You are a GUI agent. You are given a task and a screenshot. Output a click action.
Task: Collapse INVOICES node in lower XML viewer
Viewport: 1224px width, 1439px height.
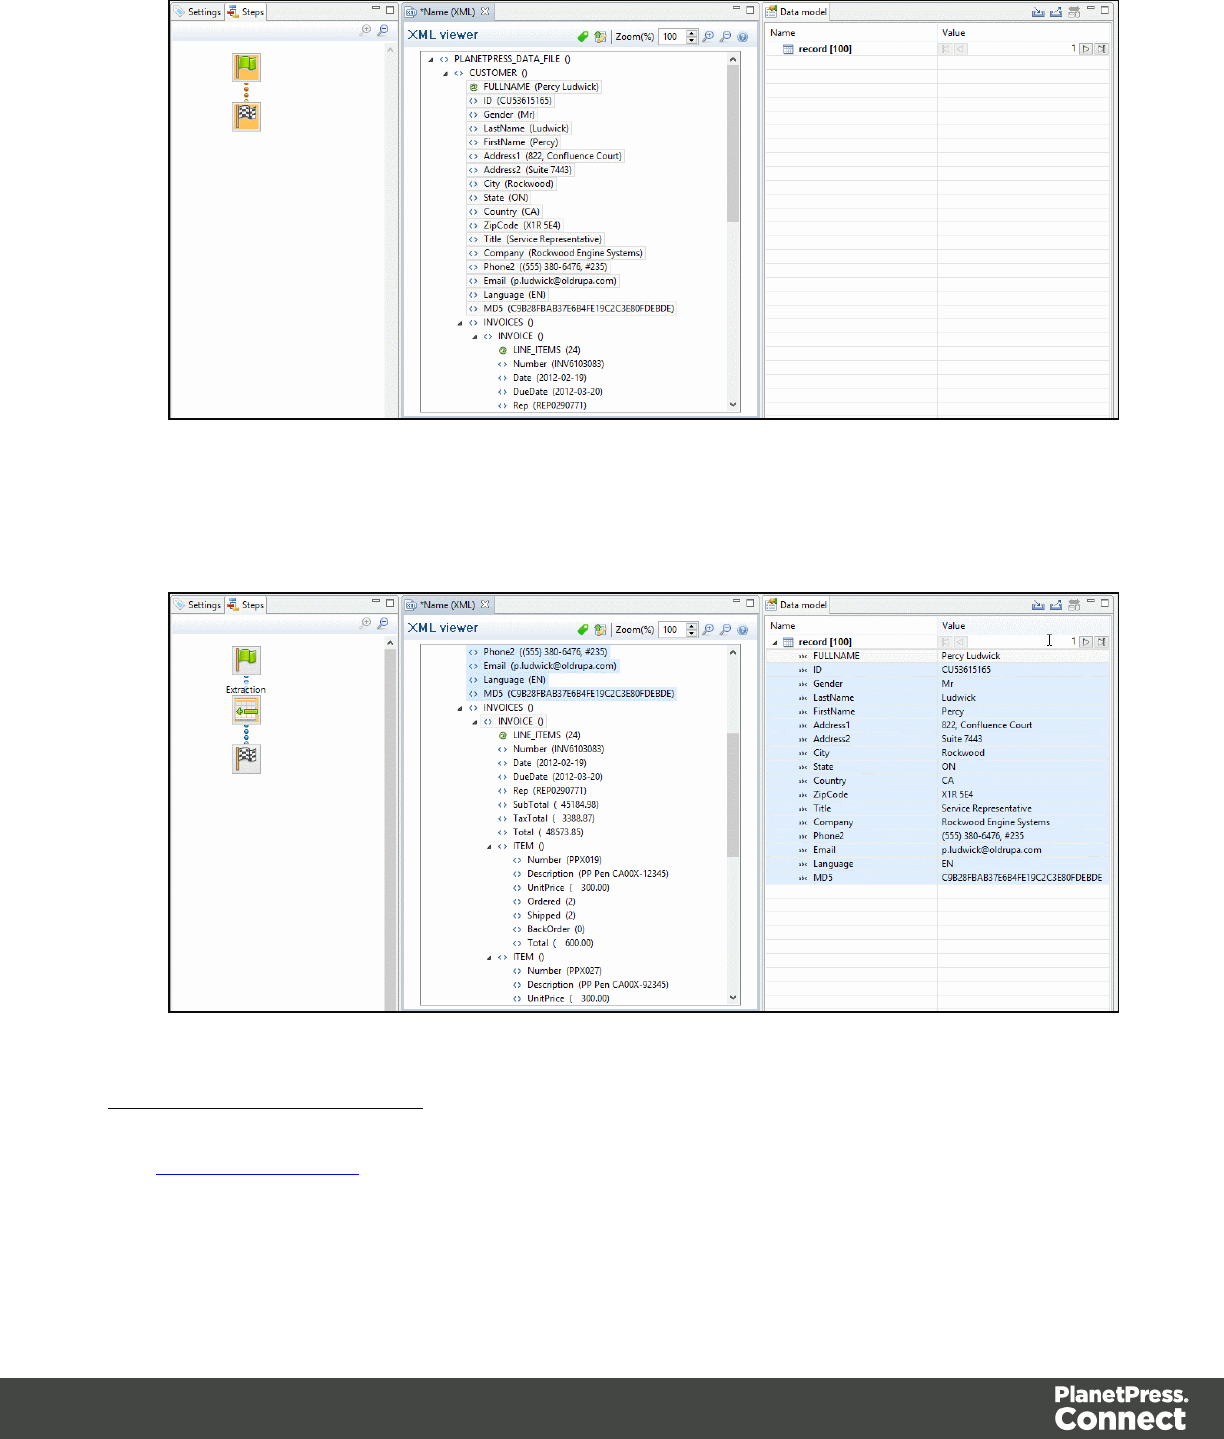(x=460, y=708)
